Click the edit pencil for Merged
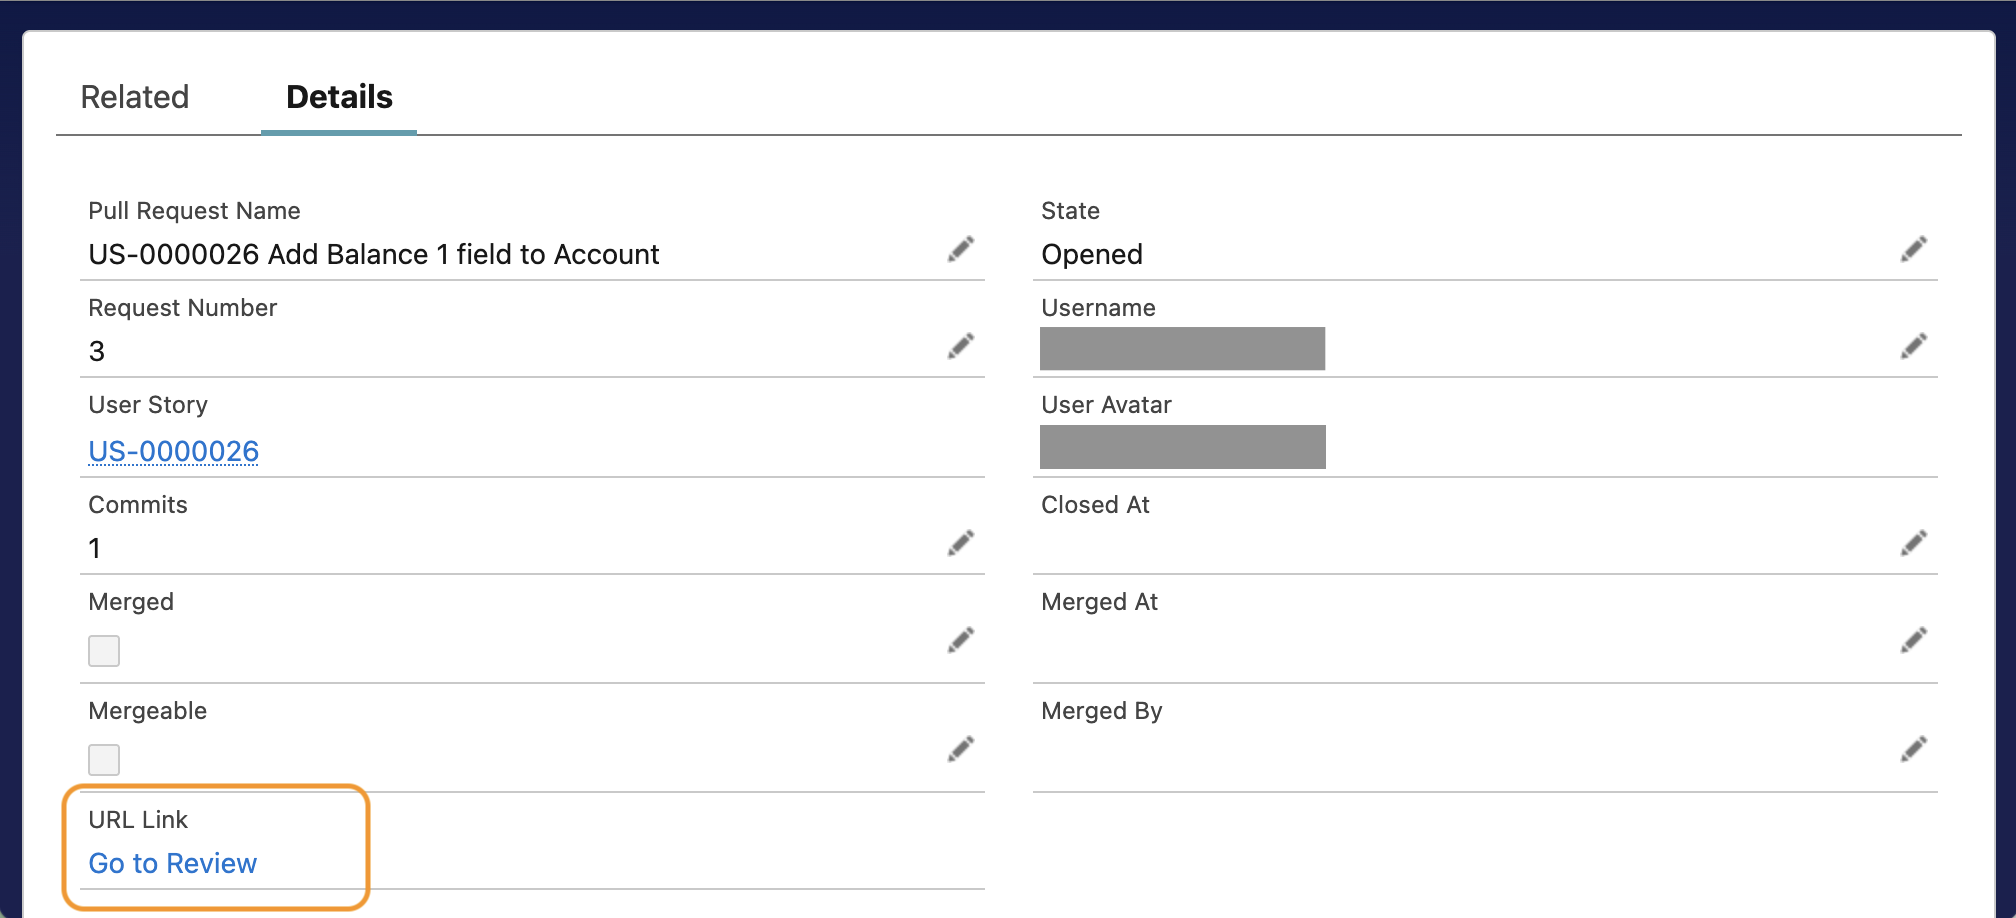 point(961,640)
